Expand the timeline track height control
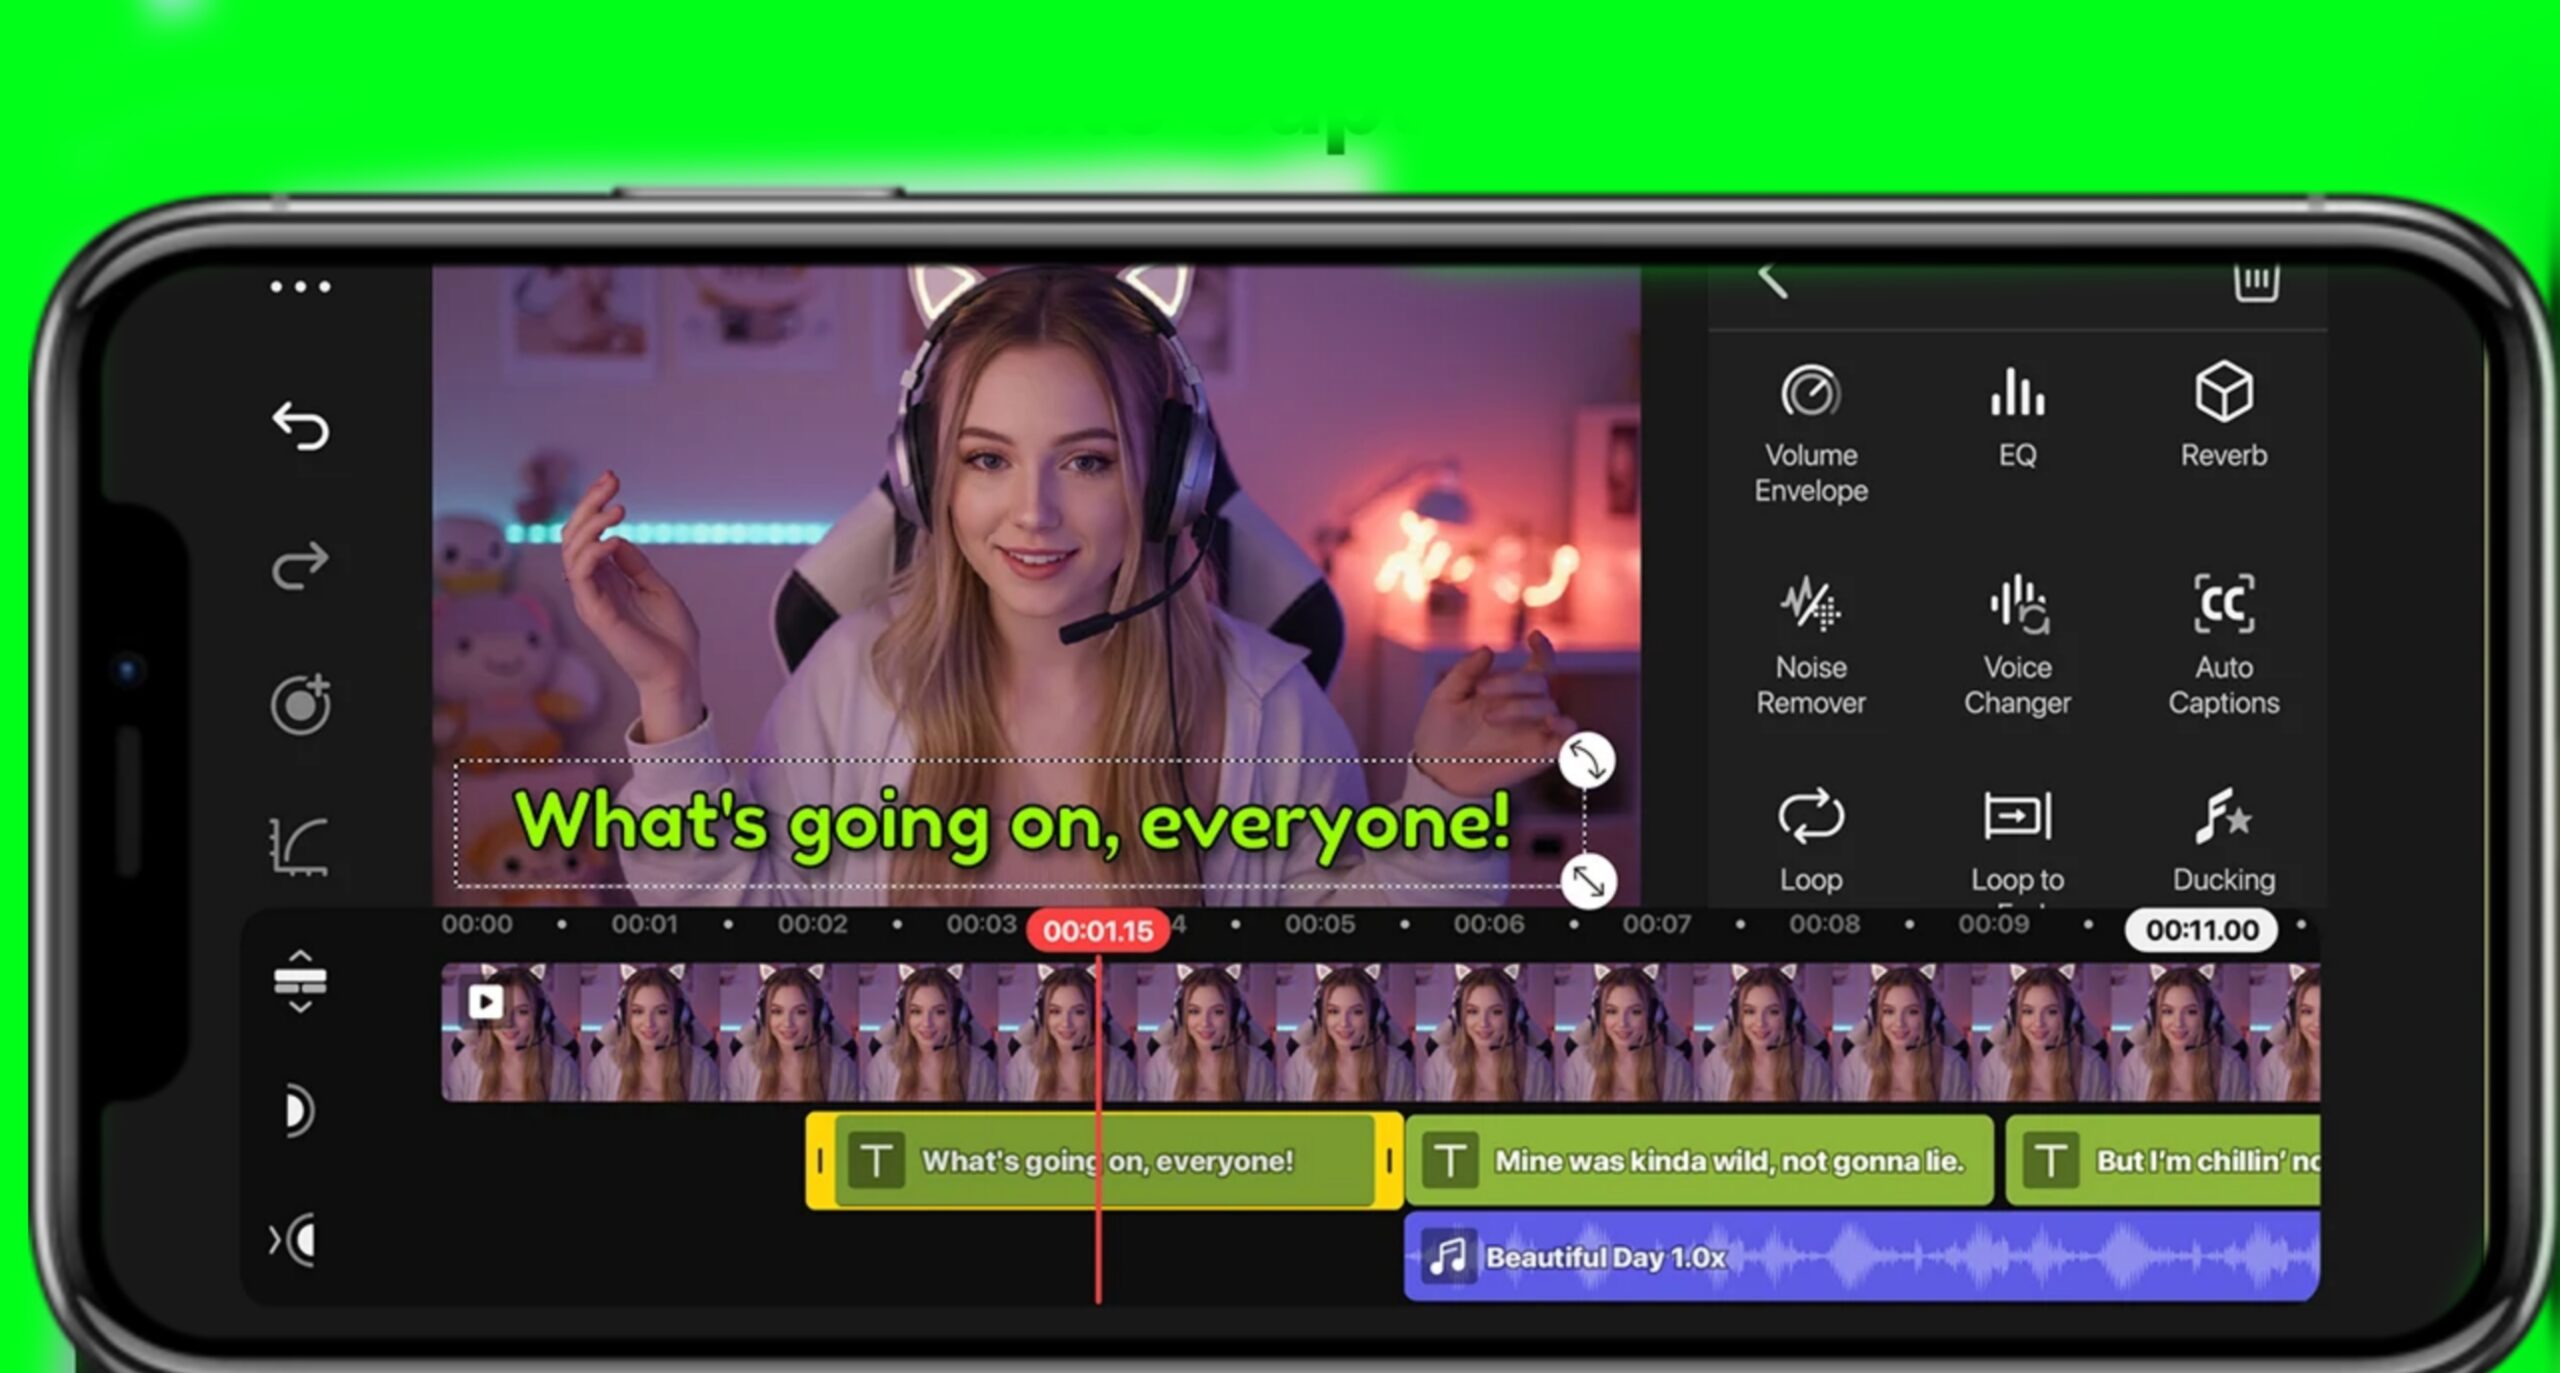 pos(300,981)
